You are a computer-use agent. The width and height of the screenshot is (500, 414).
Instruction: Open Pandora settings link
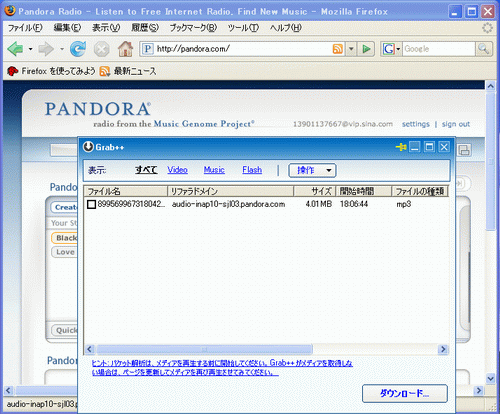[x=416, y=124]
